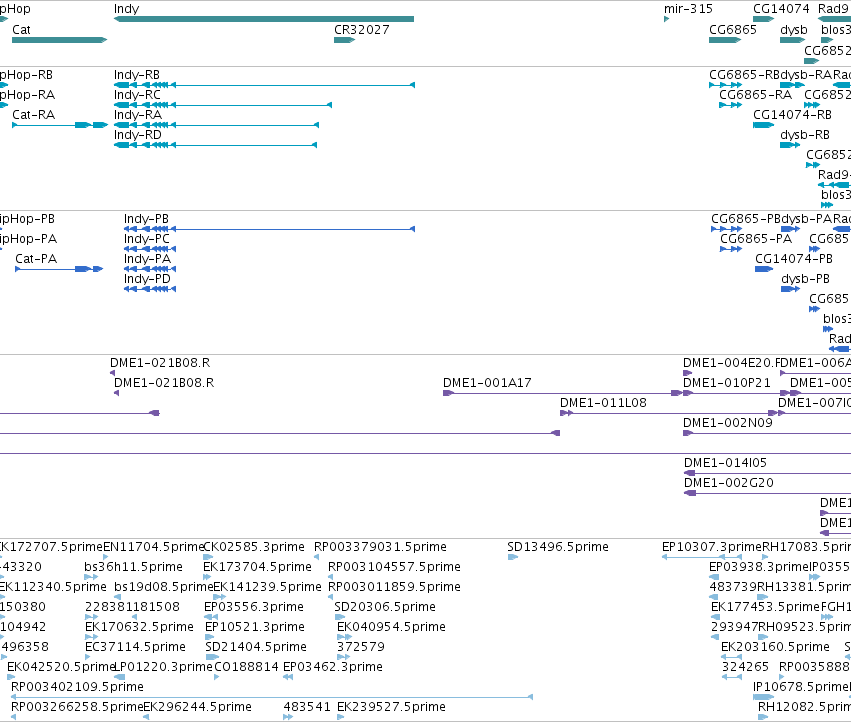
Task: Select the EK173704.5prime EST label
Action: [x=257, y=567]
